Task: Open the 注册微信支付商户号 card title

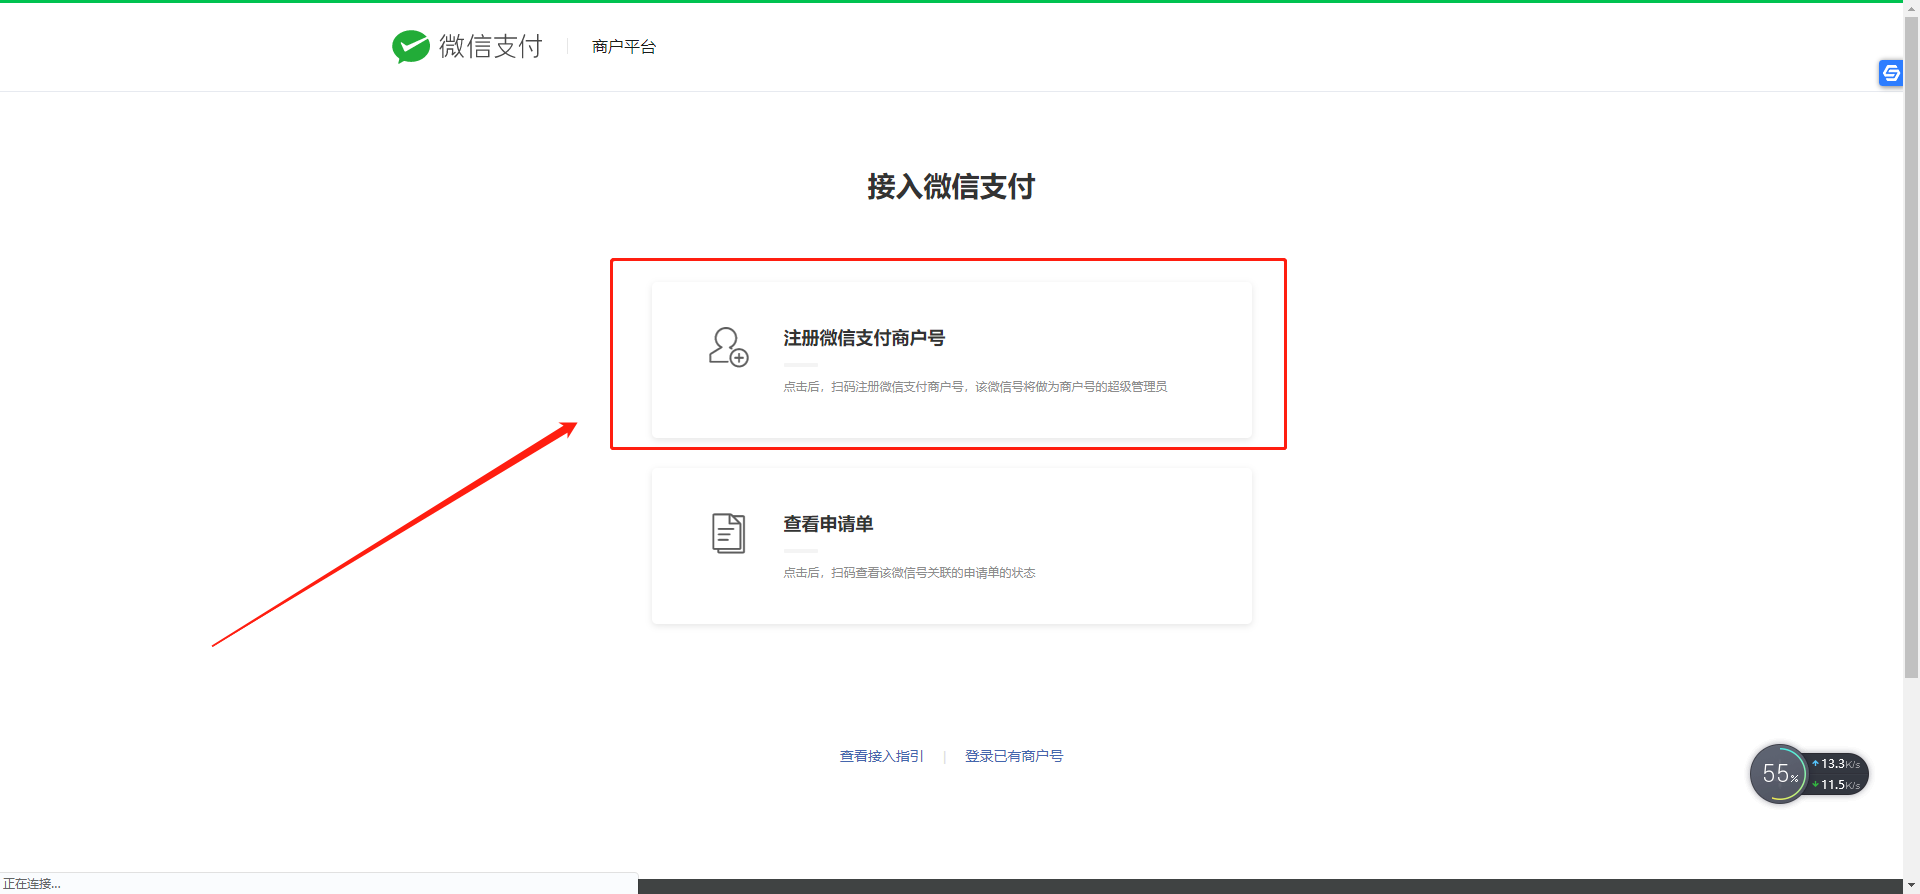Action: pos(864,338)
